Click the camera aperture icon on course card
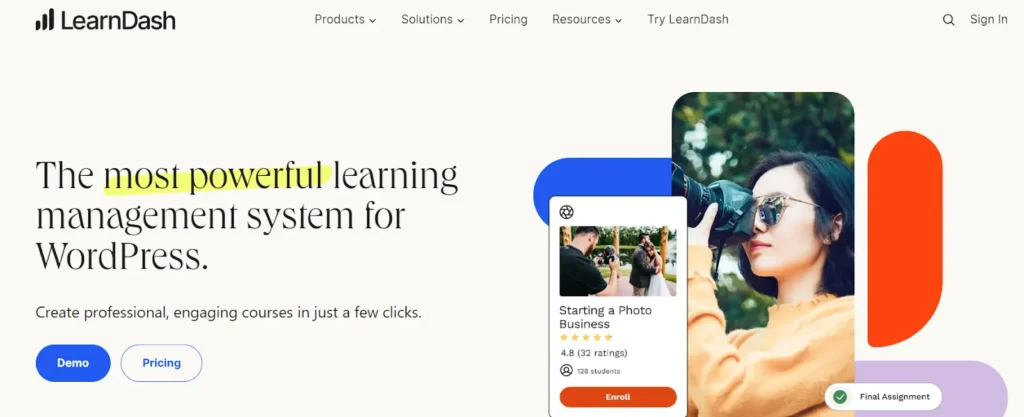 [x=567, y=212]
